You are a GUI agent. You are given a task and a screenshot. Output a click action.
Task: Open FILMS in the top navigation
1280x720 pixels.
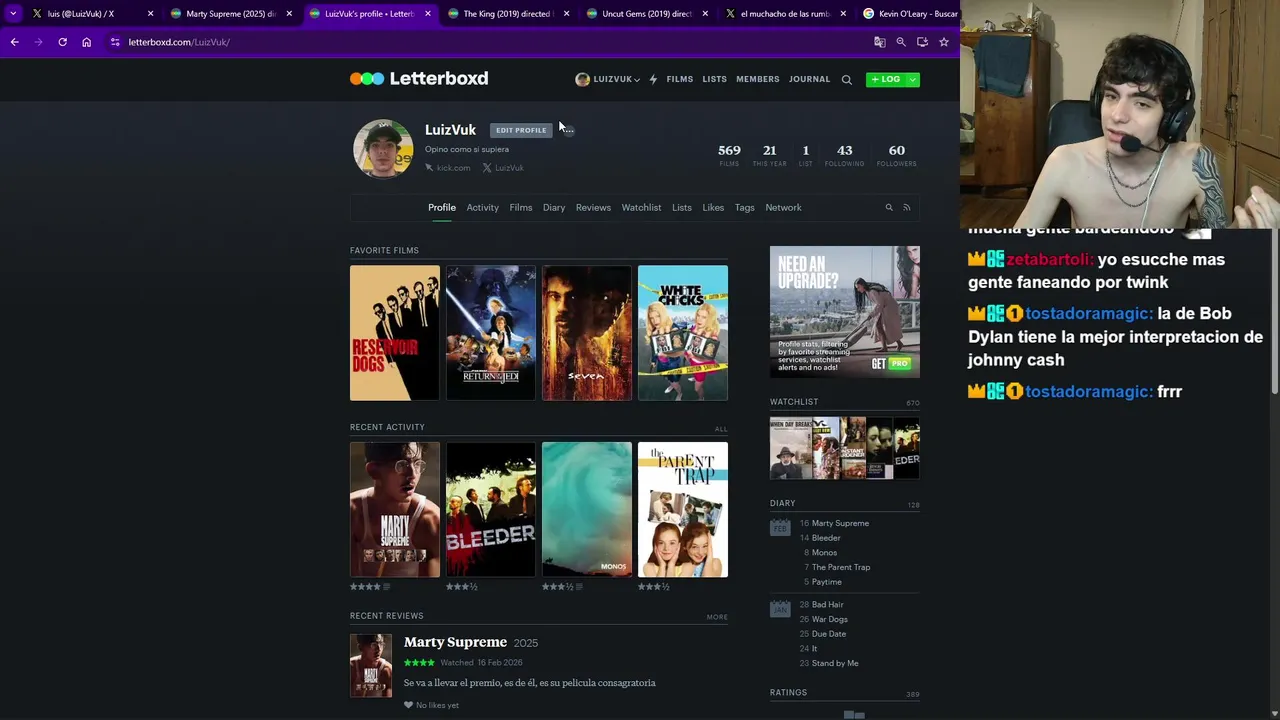pyautogui.click(x=680, y=79)
